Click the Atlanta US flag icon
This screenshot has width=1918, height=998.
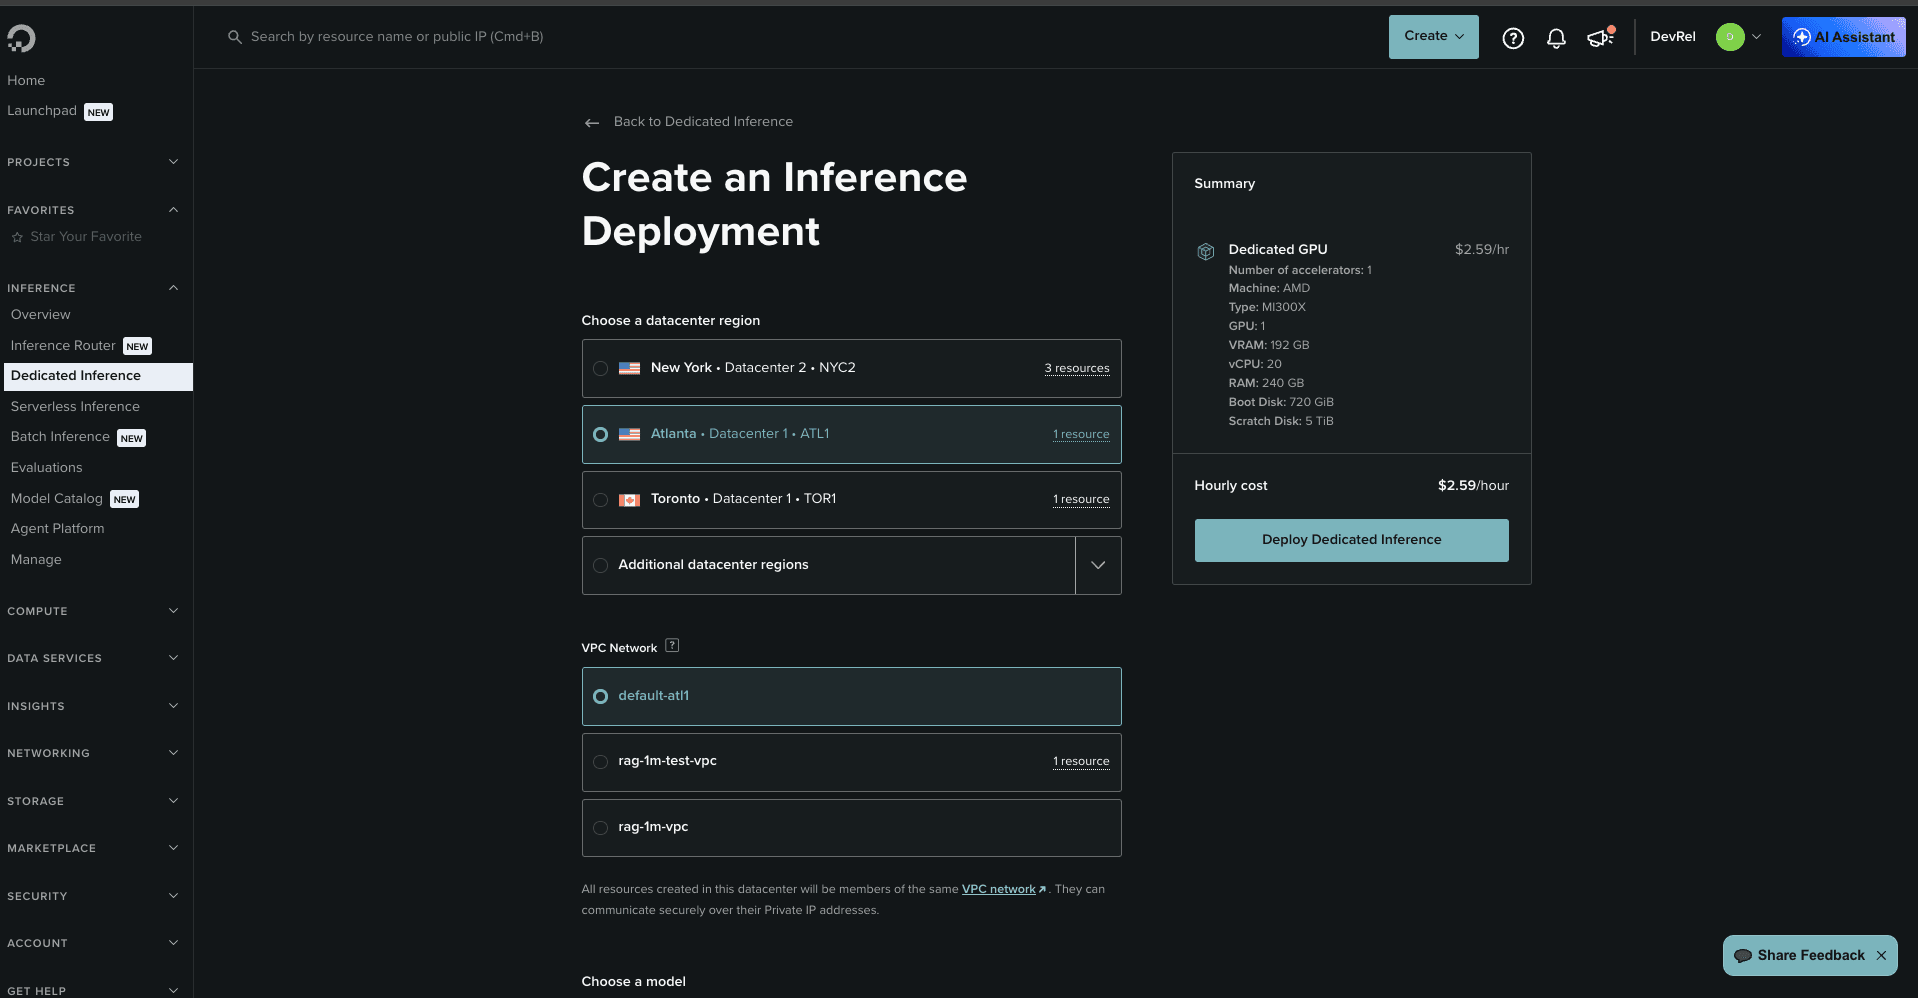[x=629, y=434]
